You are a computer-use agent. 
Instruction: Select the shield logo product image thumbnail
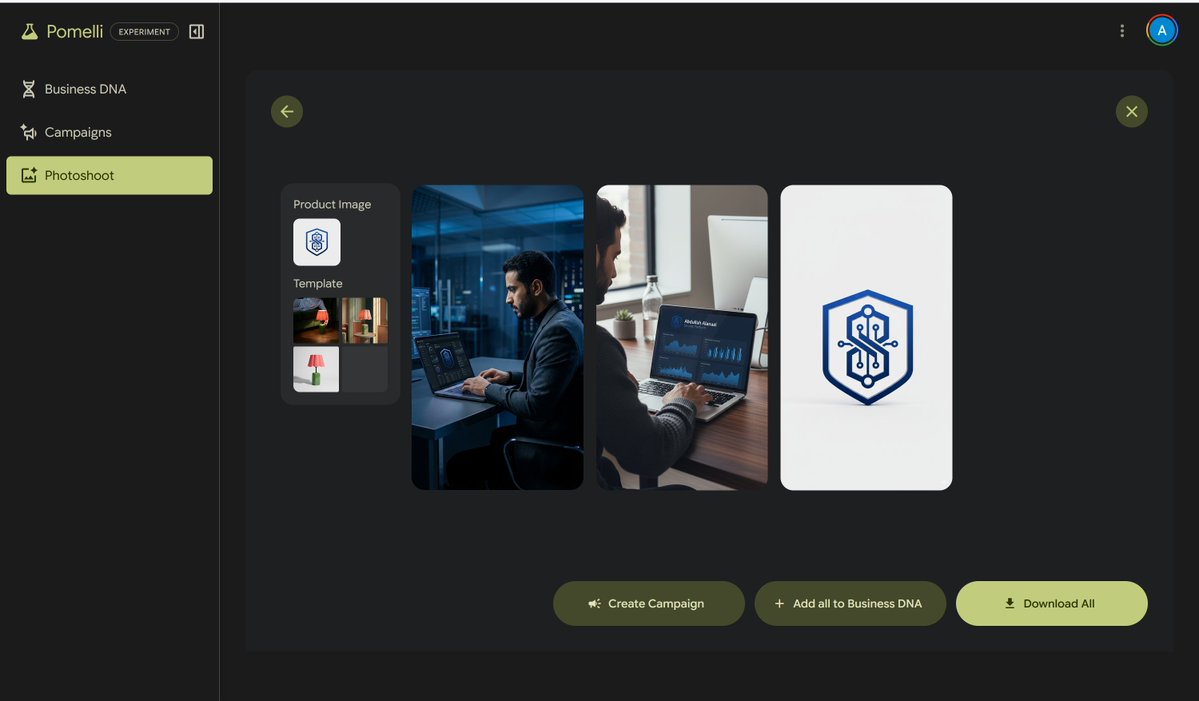click(x=317, y=242)
